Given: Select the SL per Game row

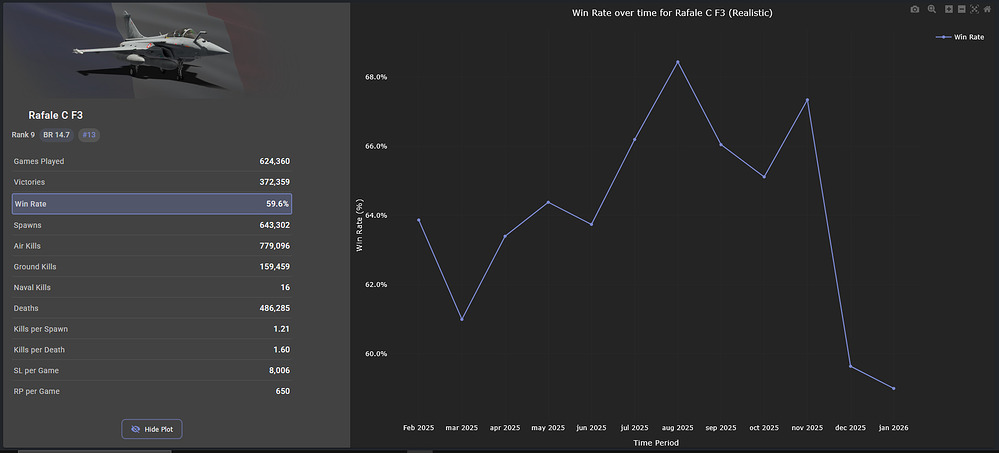Looking at the screenshot, I should point(151,371).
